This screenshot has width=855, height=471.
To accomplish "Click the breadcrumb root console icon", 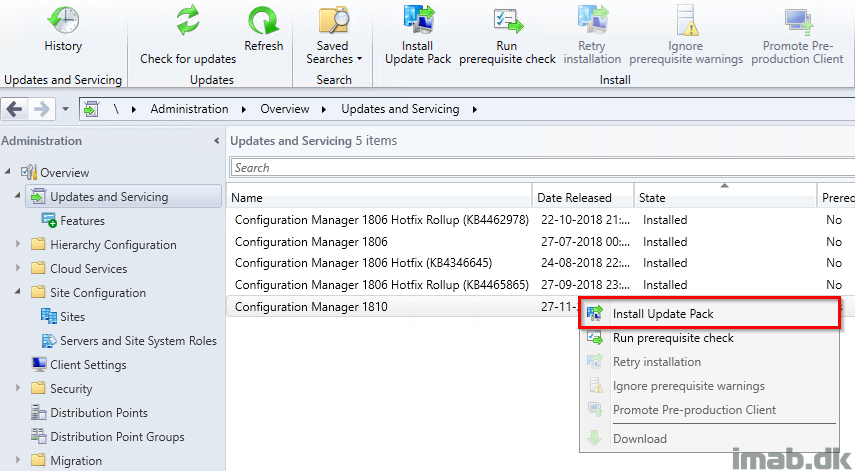I will 91,109.
